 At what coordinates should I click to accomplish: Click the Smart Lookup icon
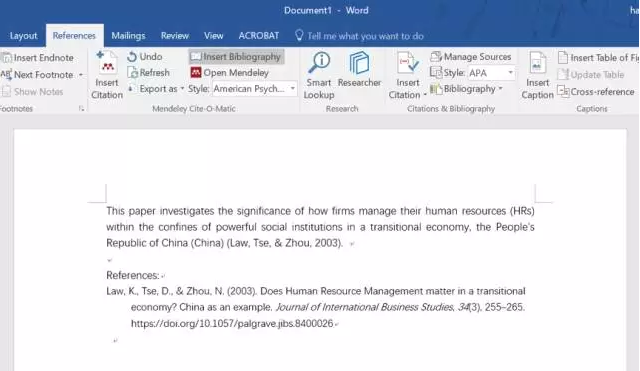[319, 62]
